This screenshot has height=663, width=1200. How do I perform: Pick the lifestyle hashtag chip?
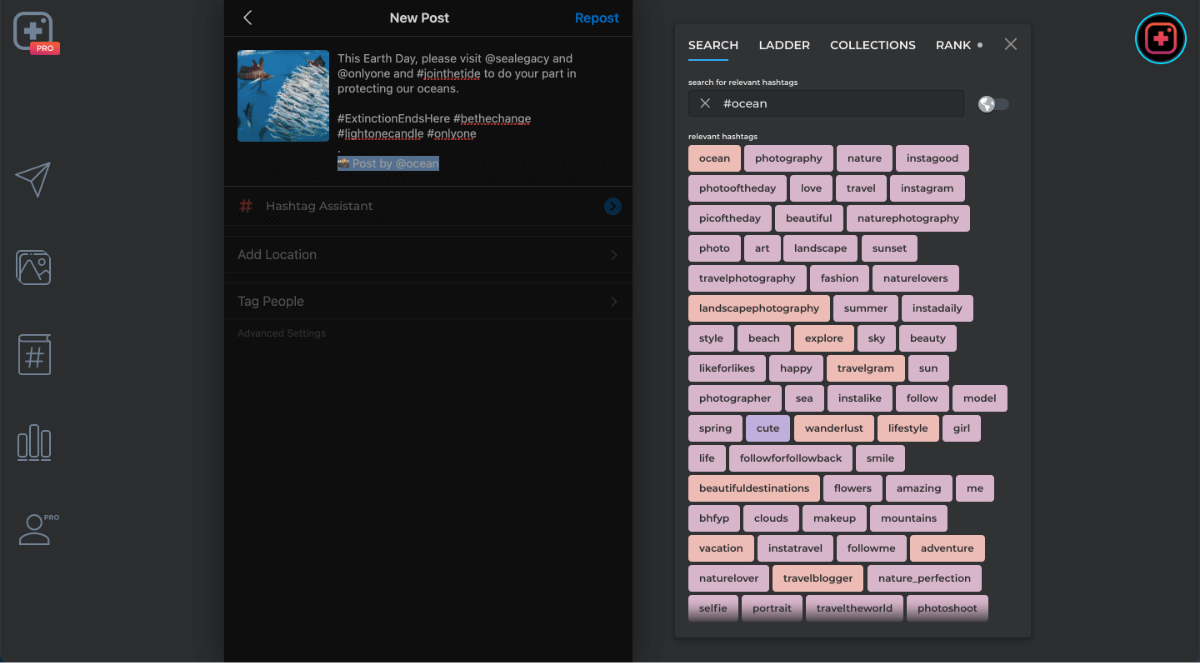[x=908, y=428]
